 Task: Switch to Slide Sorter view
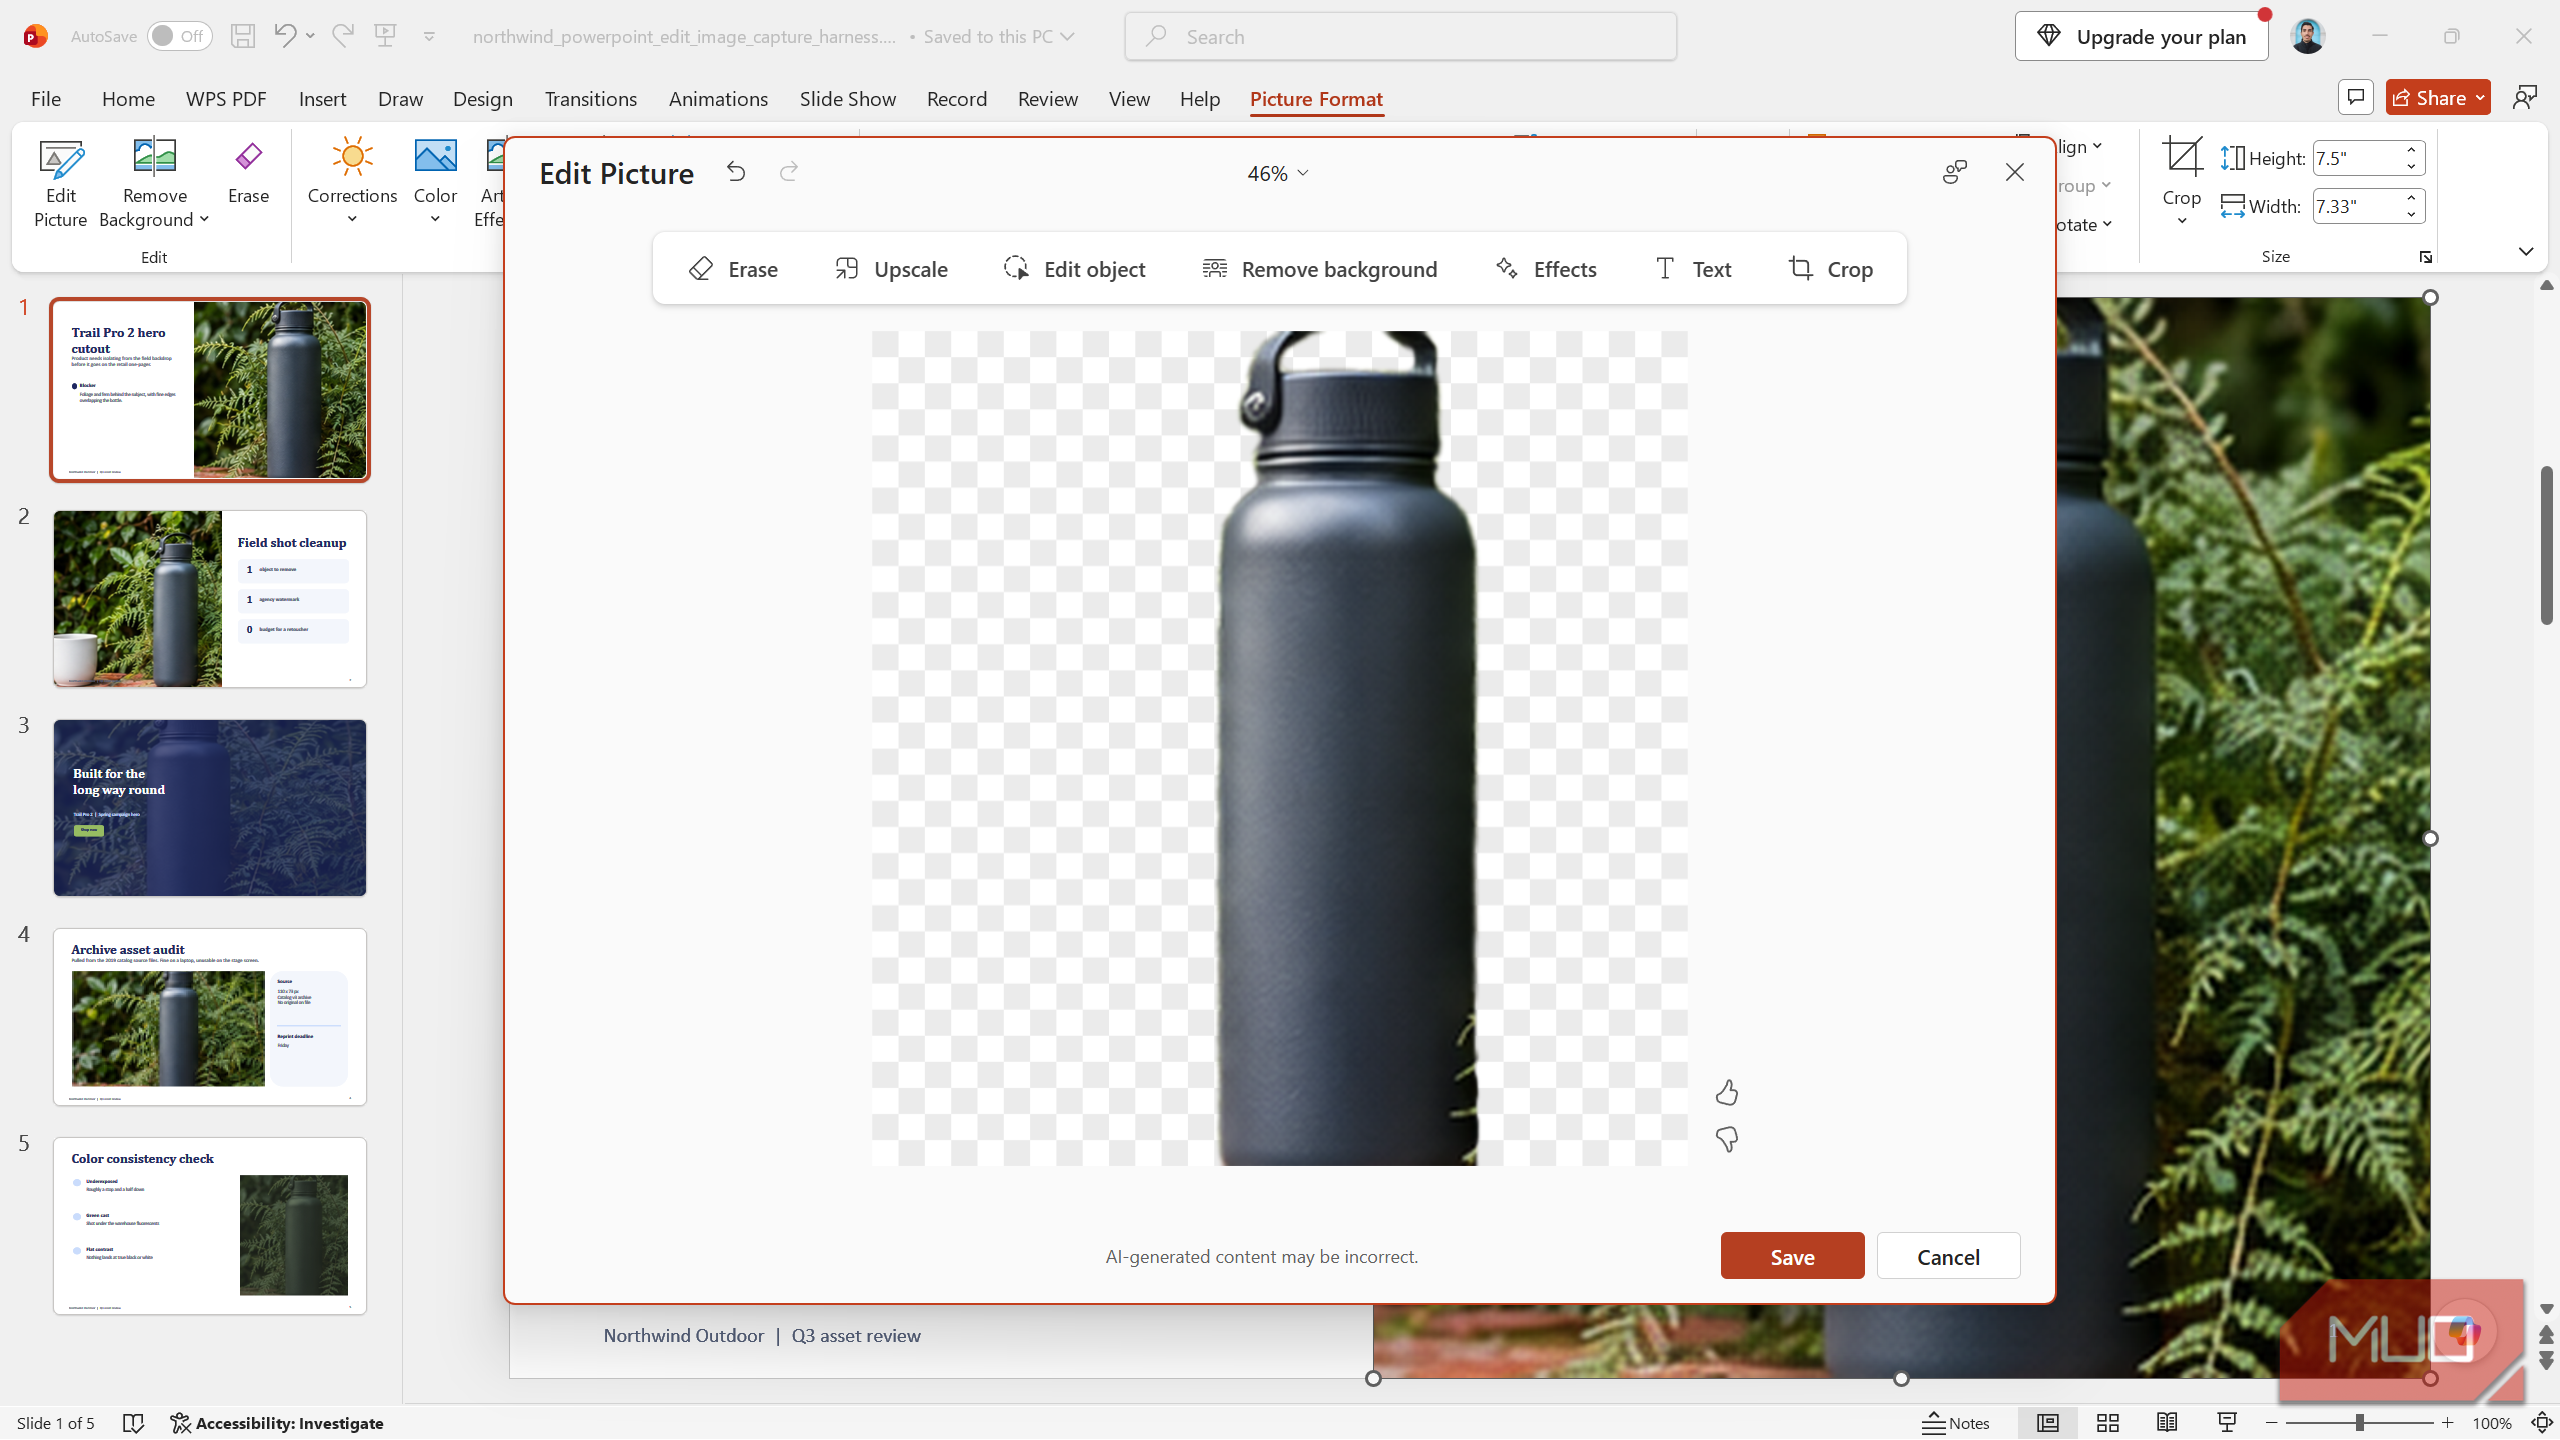[x=2108, y=1423]
